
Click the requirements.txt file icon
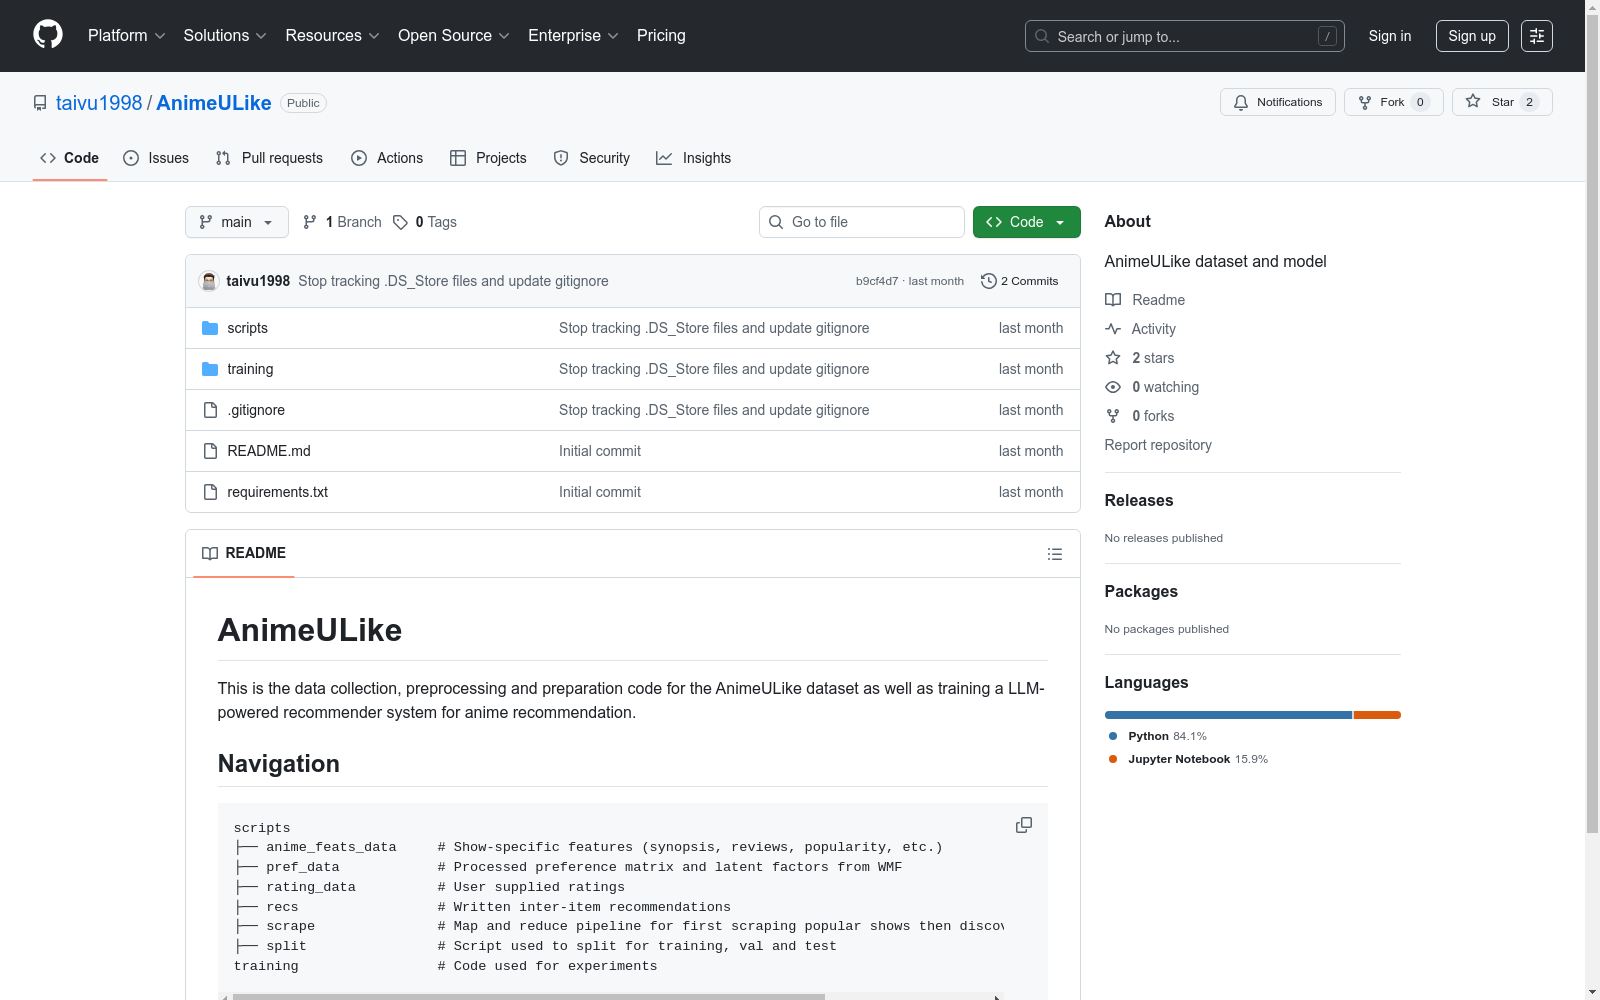coord(210,492)
